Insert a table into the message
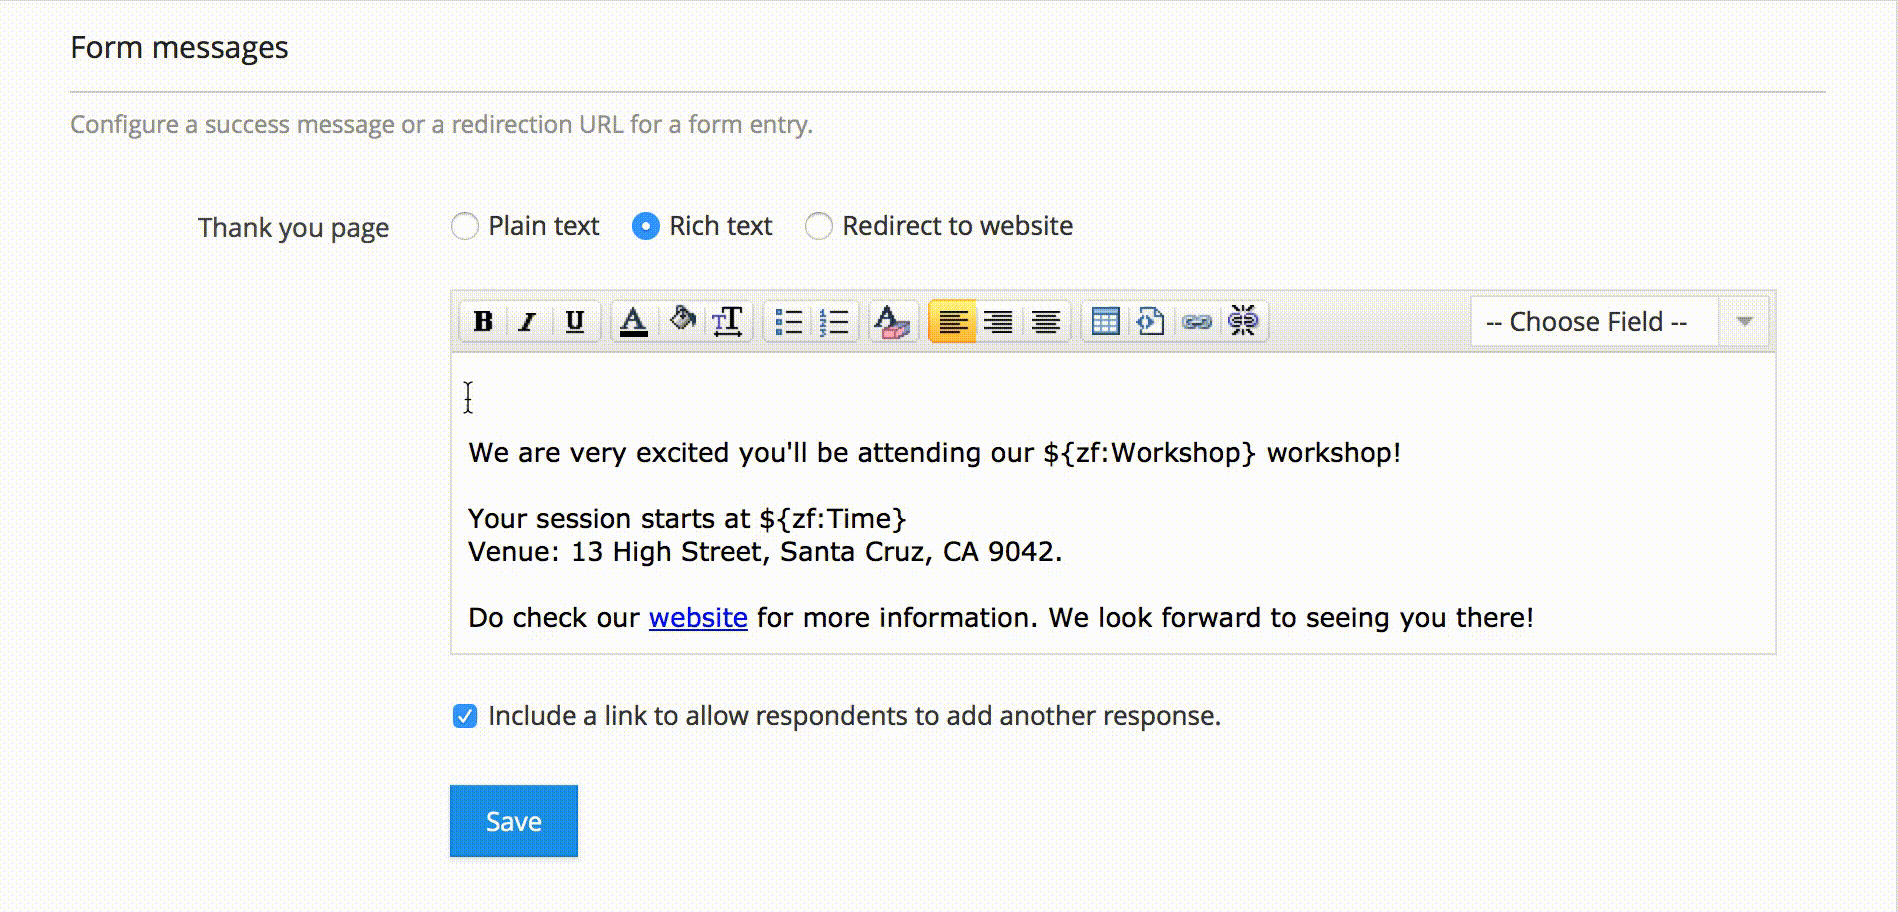The width and height of the screenshot is (1898, 912). pos(1105,322)
